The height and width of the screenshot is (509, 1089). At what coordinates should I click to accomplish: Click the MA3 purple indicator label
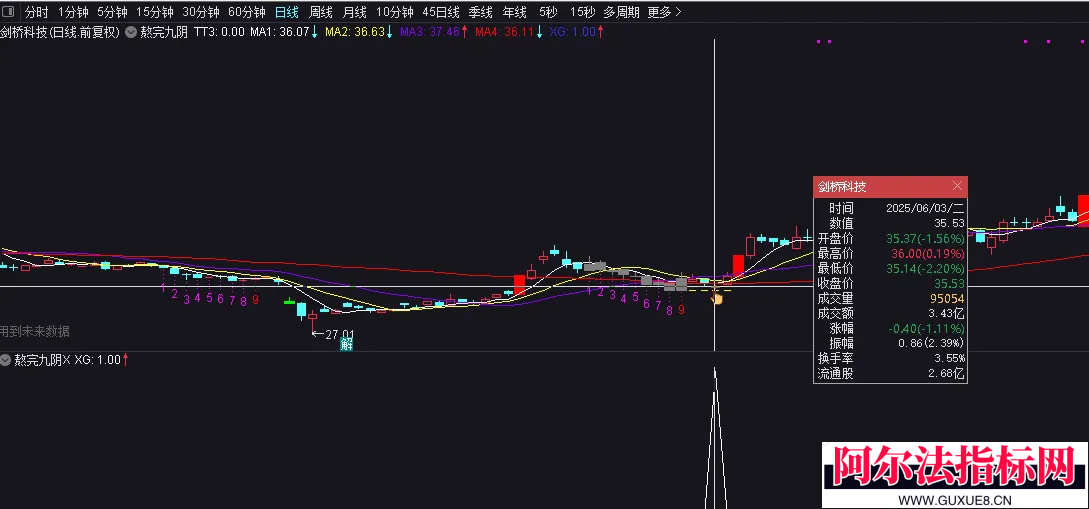click(x=430, y=32)
